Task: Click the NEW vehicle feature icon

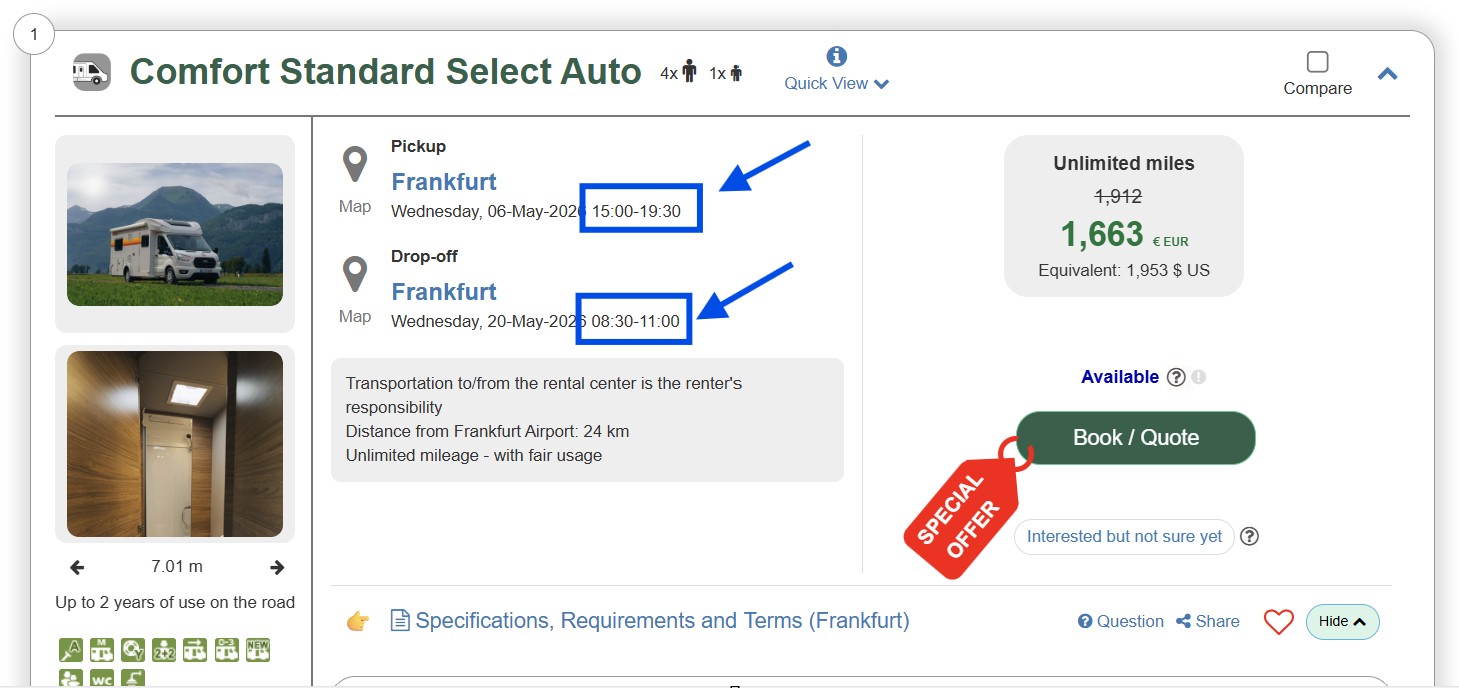Action: pos(257,650)
